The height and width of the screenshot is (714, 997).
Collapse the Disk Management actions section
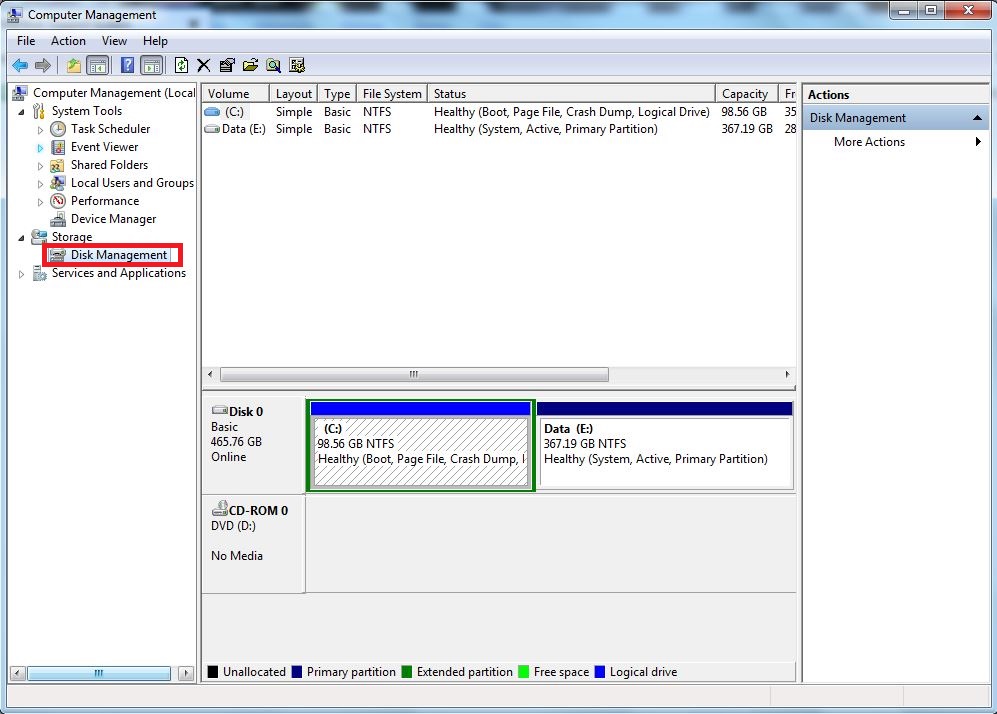click(977, 117)
